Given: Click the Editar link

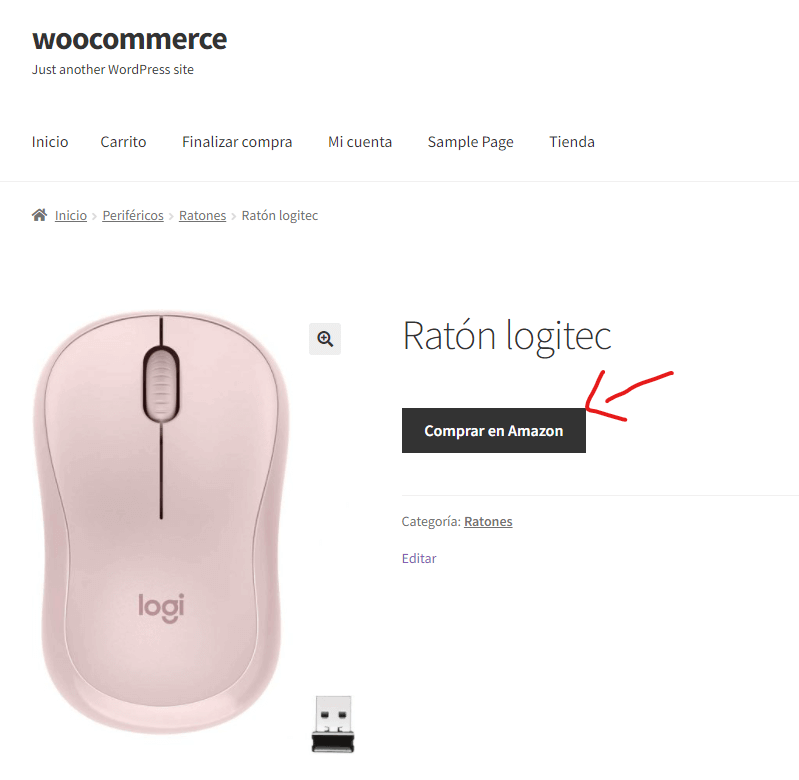Looking at the screenshot, I should point(419,558).
